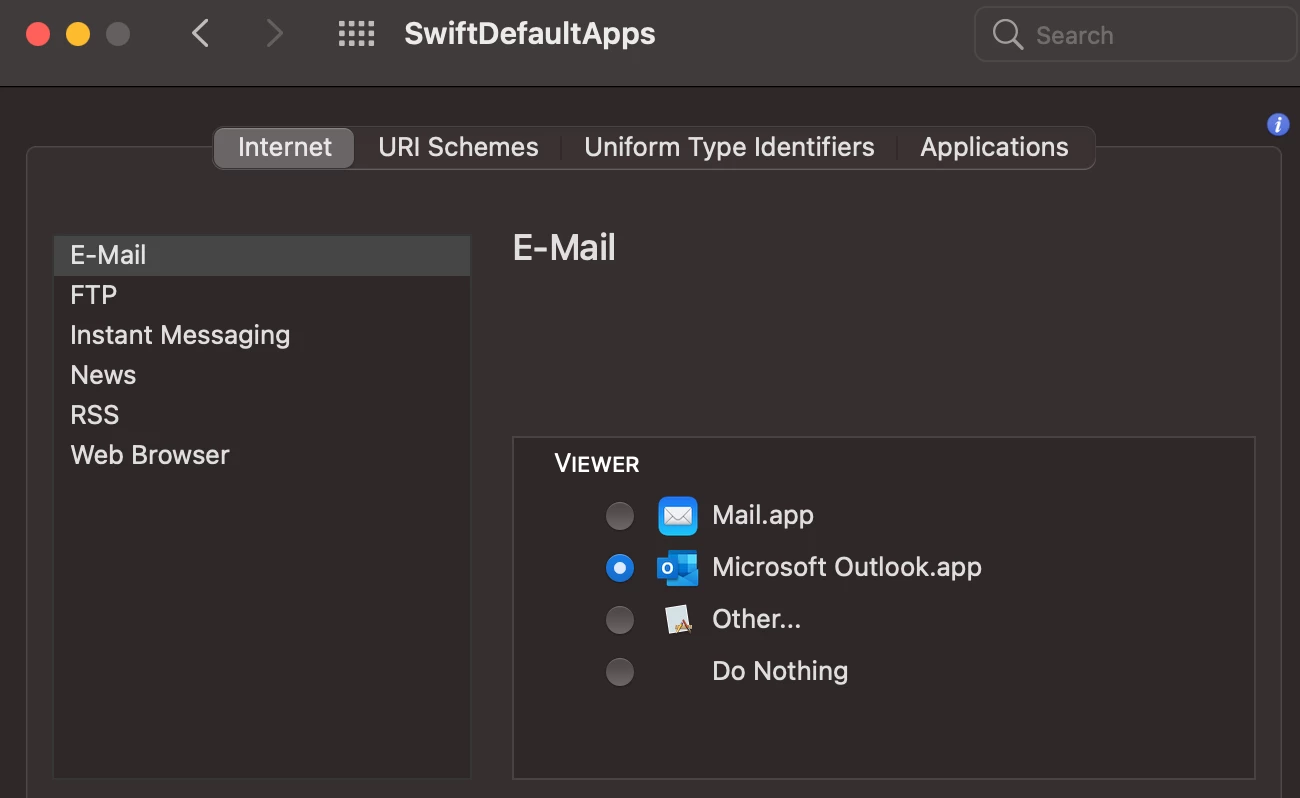This screenshot has height=798, width=1300.
Task: Select News in the sidebar list
Action: 262,375
